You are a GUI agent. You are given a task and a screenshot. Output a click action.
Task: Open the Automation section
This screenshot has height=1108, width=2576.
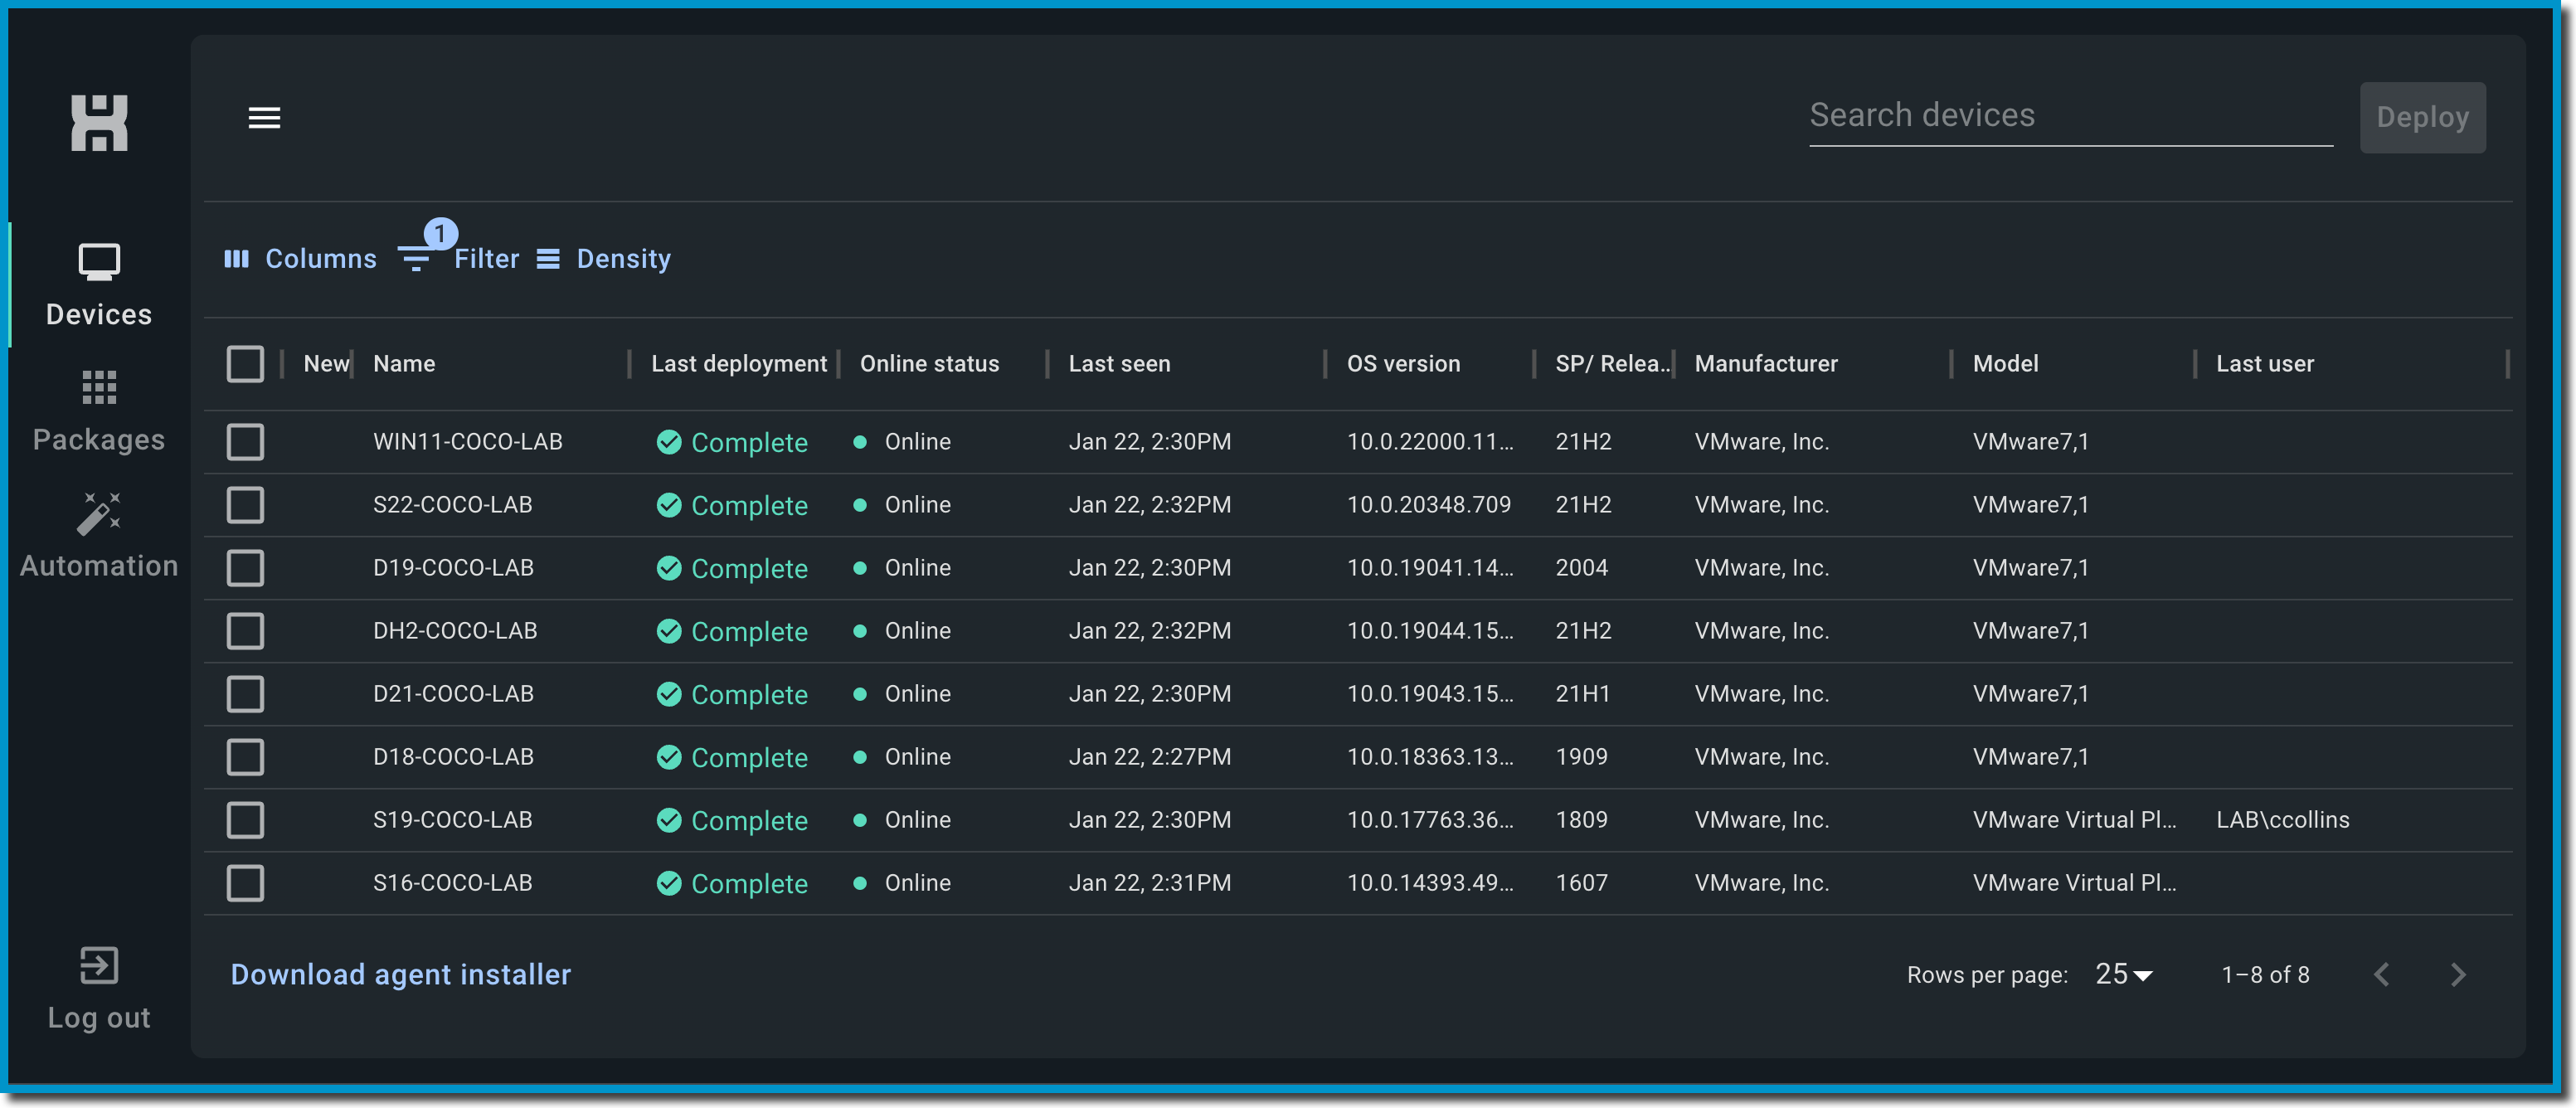click(x=99, y=537)
